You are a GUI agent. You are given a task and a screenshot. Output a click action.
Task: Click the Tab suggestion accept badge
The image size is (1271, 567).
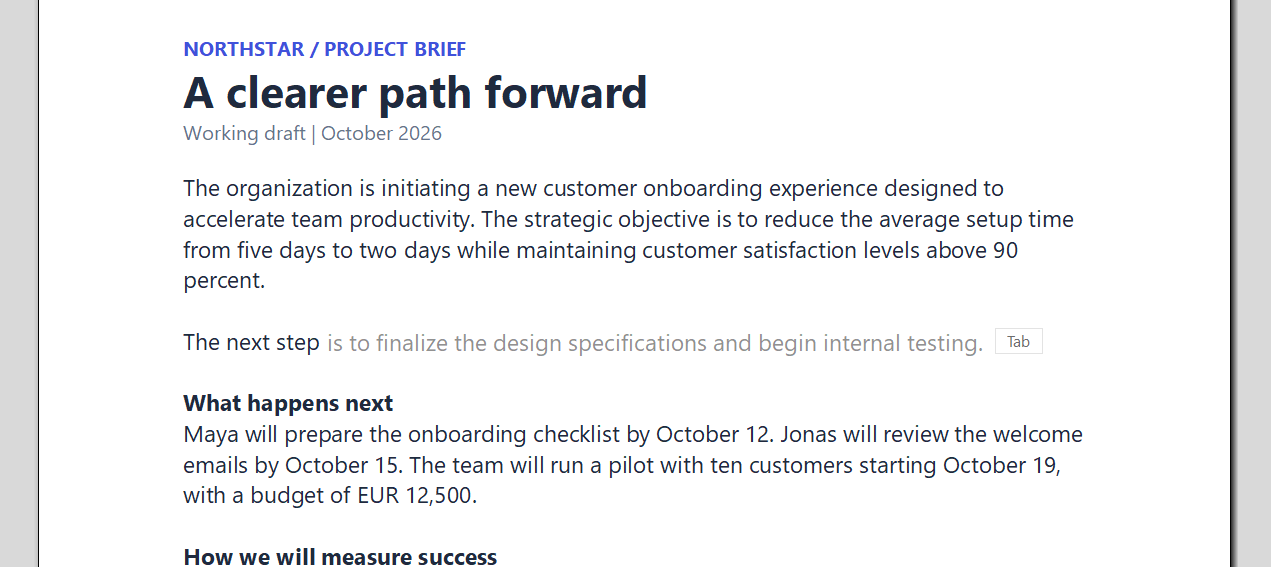pos(1018,342)
